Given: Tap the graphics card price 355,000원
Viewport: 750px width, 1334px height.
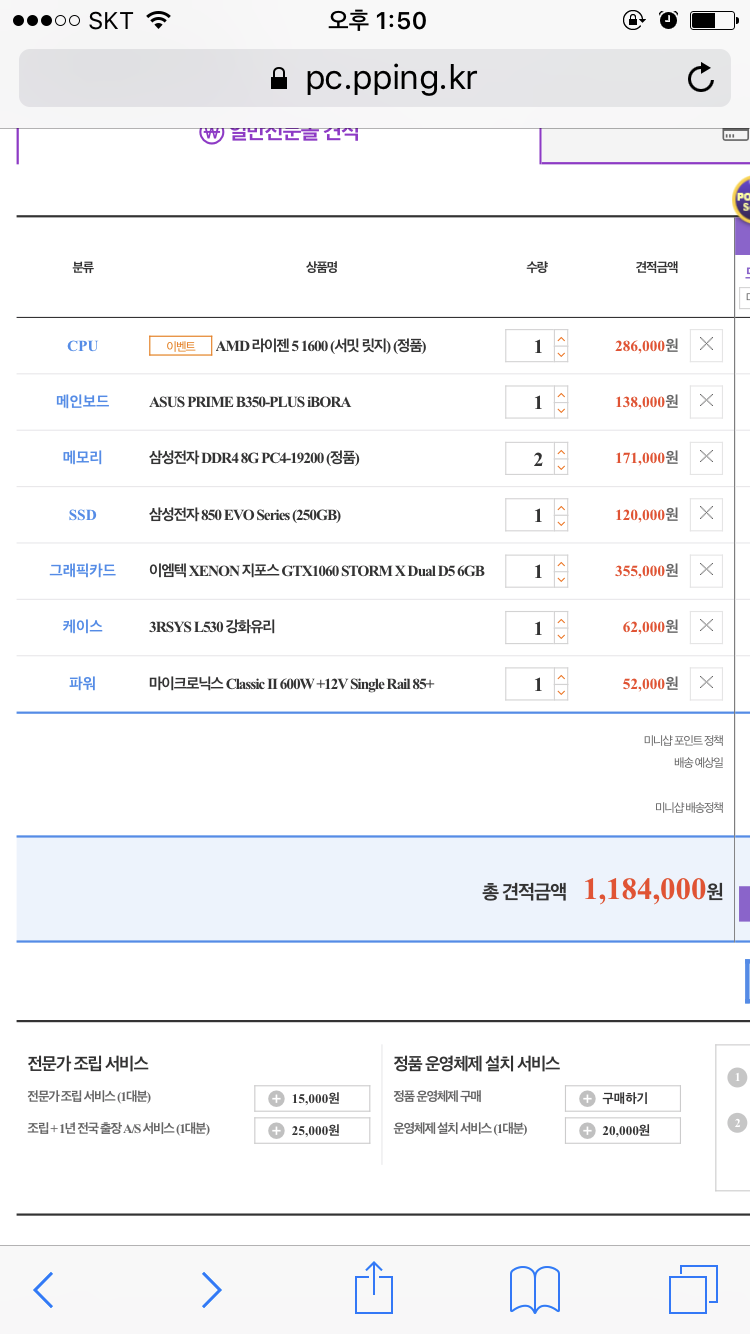Looking at the screenshot, I should pyautogui.click(x=646, y=571).
